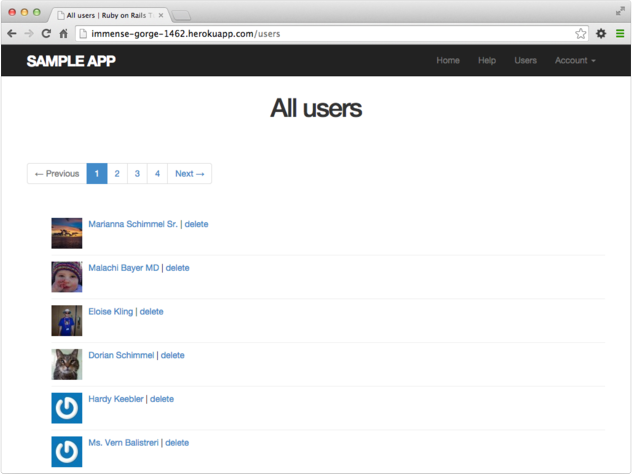Image resolution: width=632 pixels, height=474 pixels.
Task: Open the Help navigation item
Action: [487, 60]
